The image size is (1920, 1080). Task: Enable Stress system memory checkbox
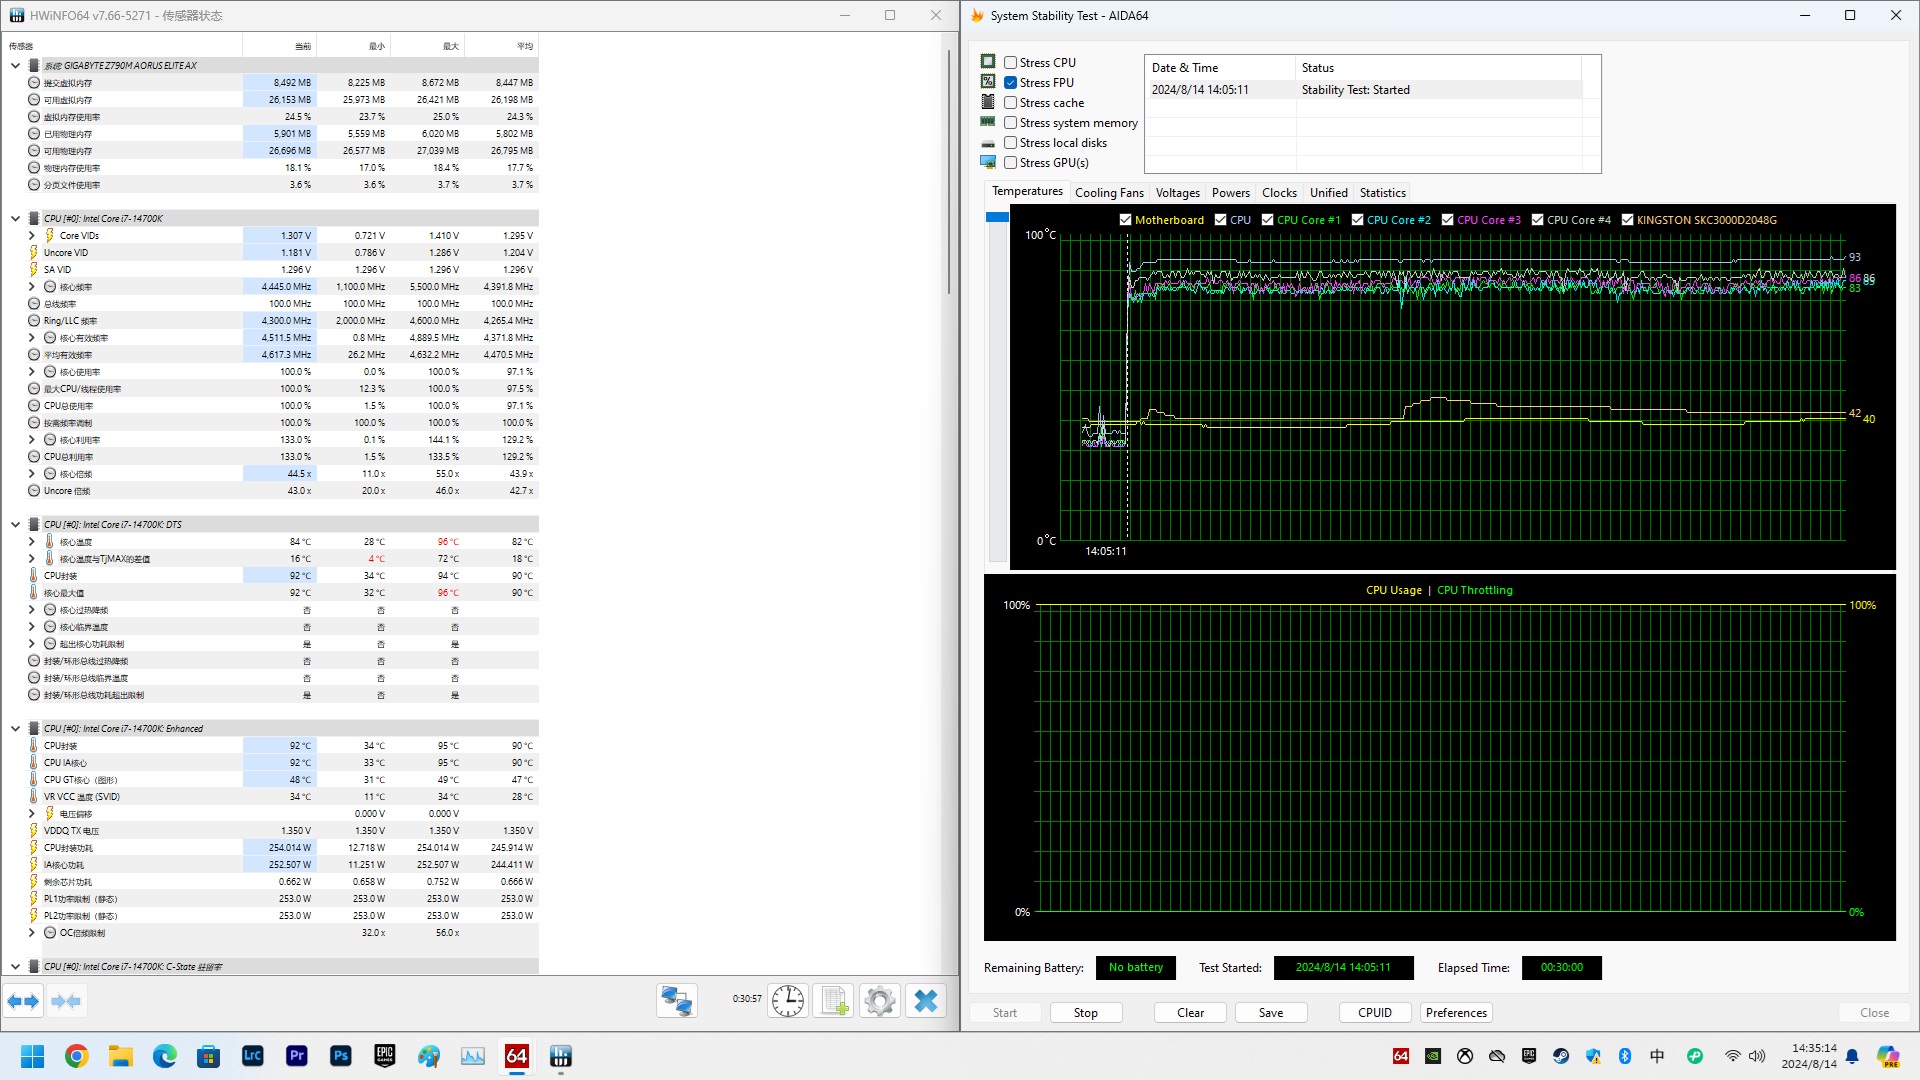pos(1011,122)
